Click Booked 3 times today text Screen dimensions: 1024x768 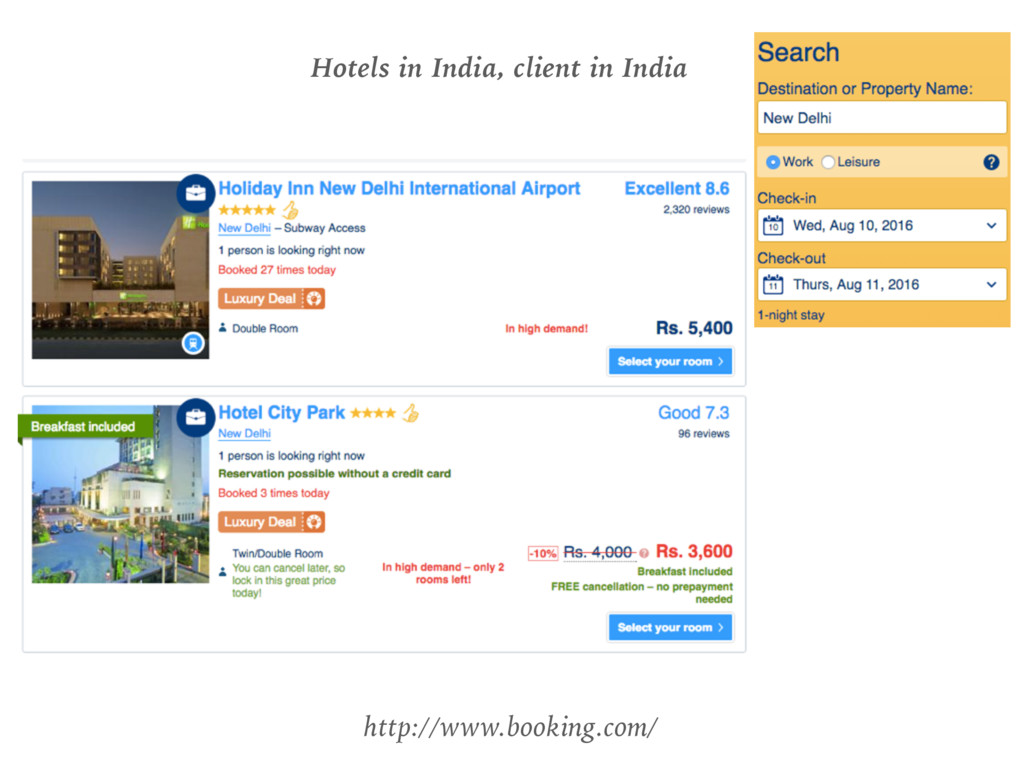pyautogui.click(x=274, y=493)
